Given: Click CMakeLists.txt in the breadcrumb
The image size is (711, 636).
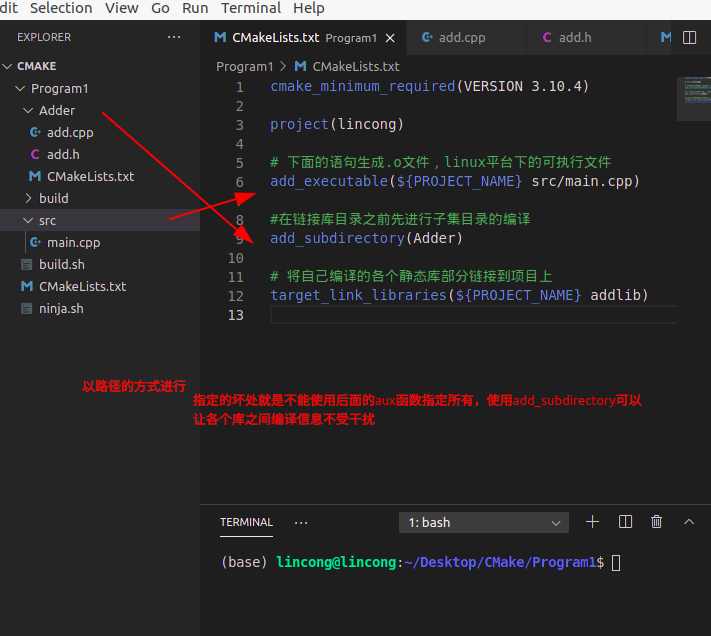Looking at the screenshot, I should click(356, 67).
